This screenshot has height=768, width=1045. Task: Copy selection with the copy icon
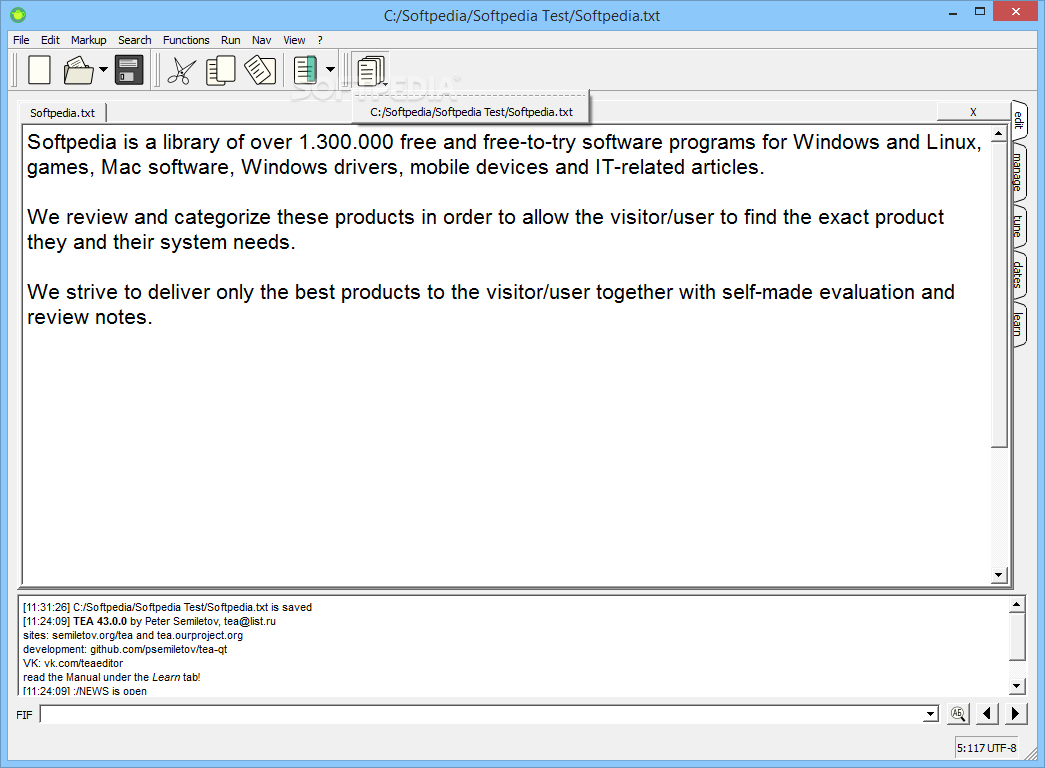(221, 70)
